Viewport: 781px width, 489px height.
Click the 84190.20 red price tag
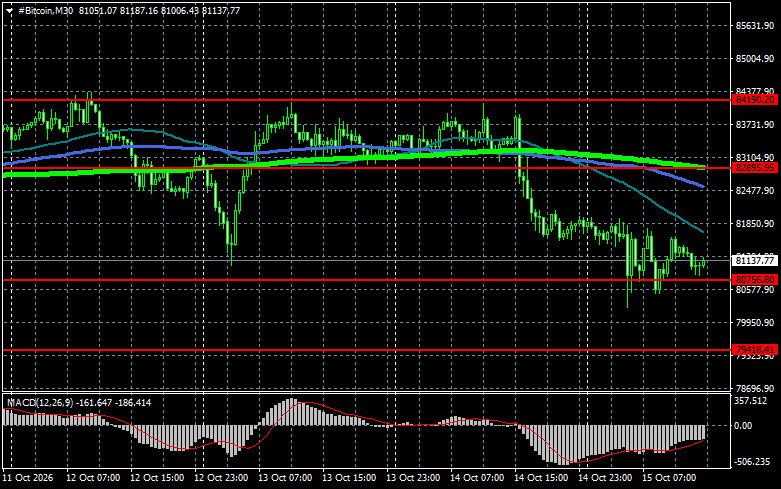pos(755,100)
